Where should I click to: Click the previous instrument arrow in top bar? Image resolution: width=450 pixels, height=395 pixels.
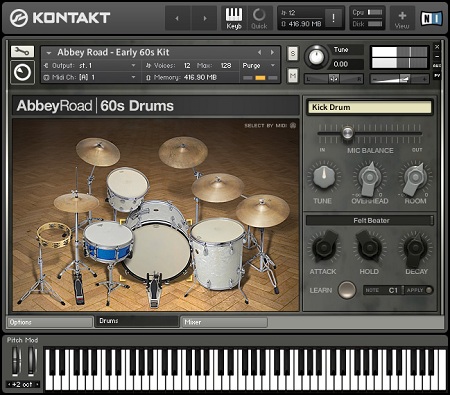click(177, 18)
